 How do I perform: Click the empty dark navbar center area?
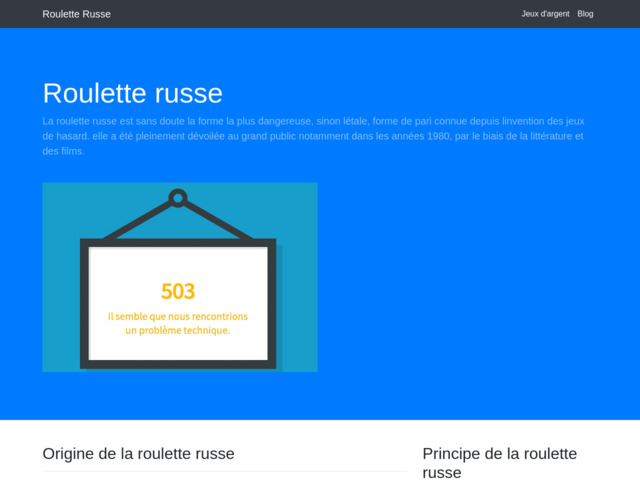click(x=320, y=14)
